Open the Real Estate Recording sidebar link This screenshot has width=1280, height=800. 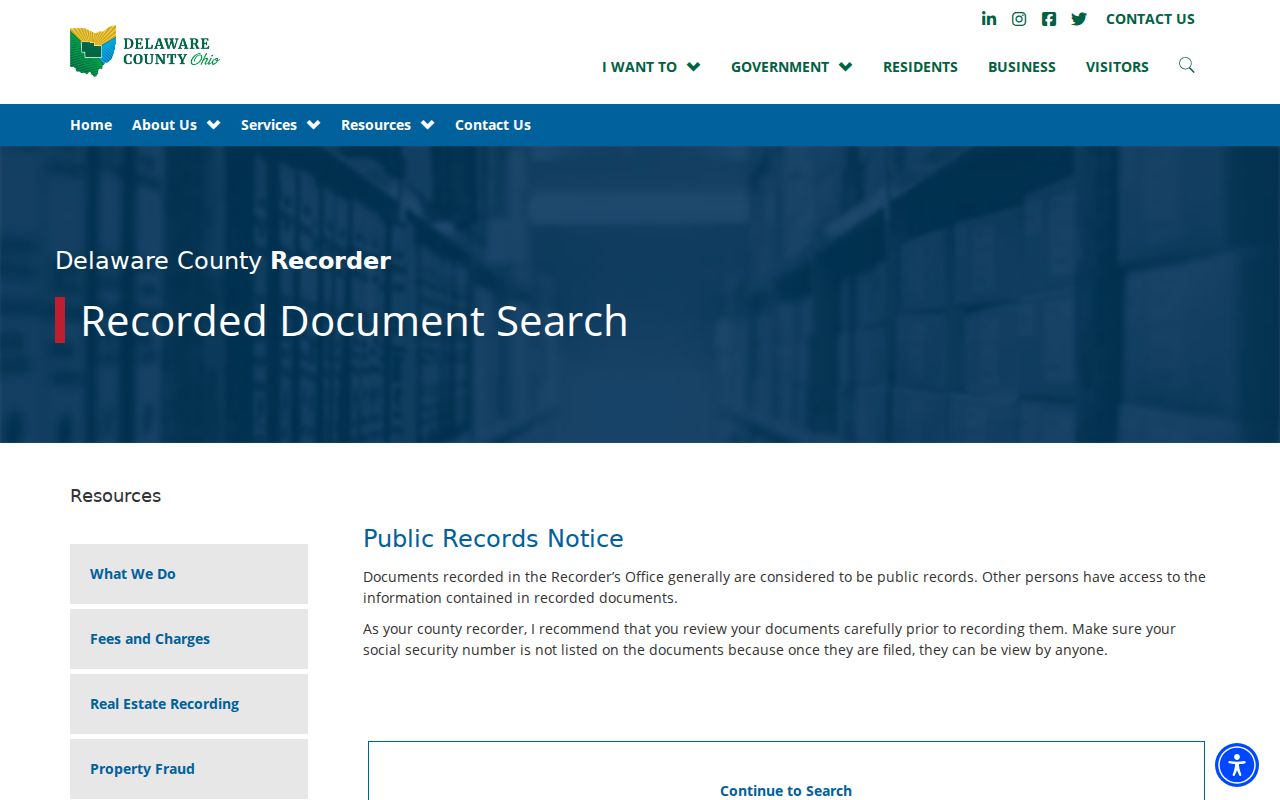189,704
